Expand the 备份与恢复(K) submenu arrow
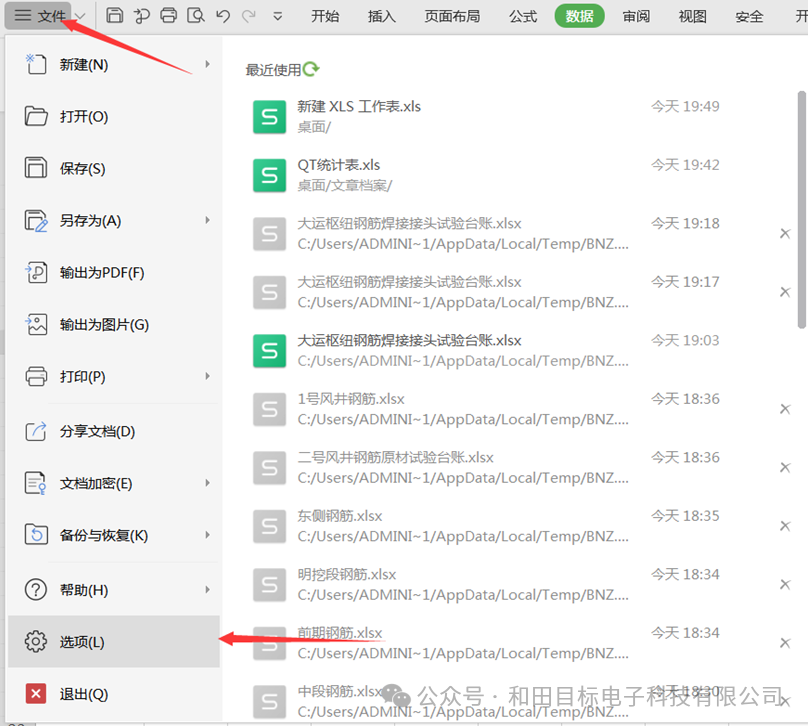The width and height of the screenshot is (808, 728). click(x=208, y=535)
